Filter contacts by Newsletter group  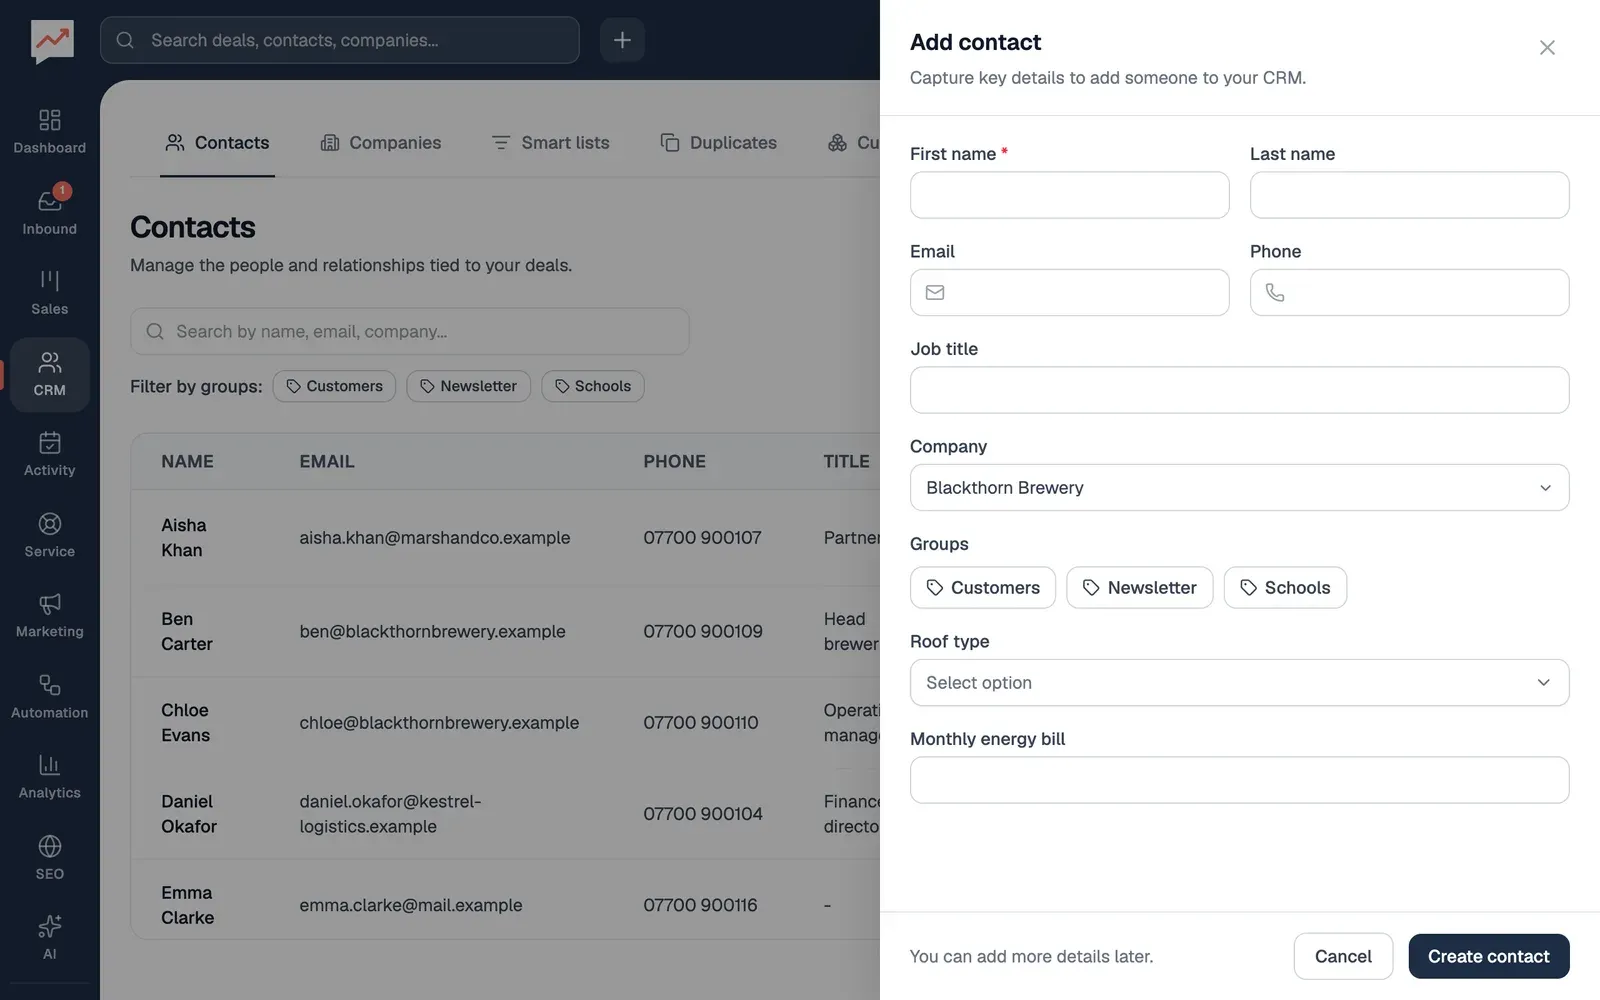tap(468, 386)
